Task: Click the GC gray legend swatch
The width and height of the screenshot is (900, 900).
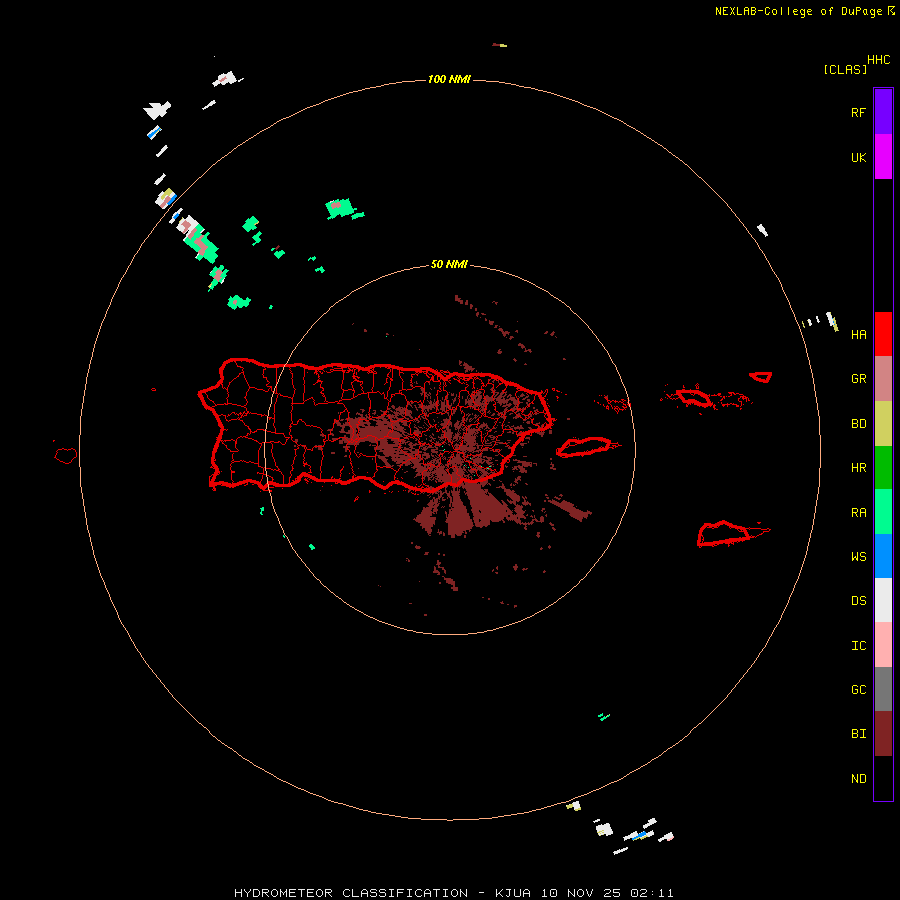Action: [883, 689]
